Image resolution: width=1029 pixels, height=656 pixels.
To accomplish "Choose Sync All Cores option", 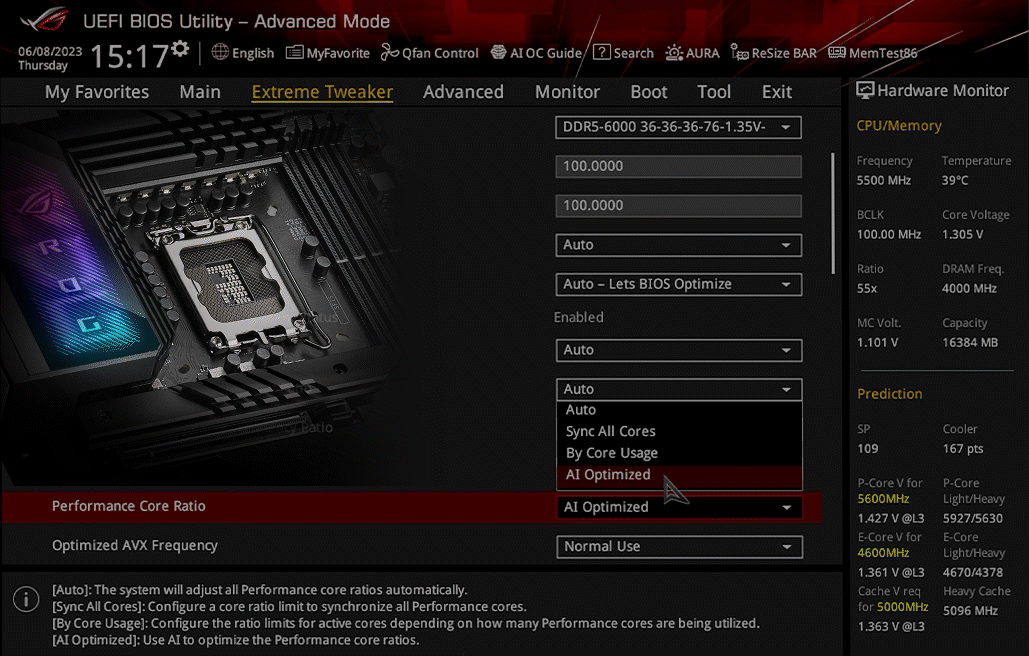I will [679, 432].
